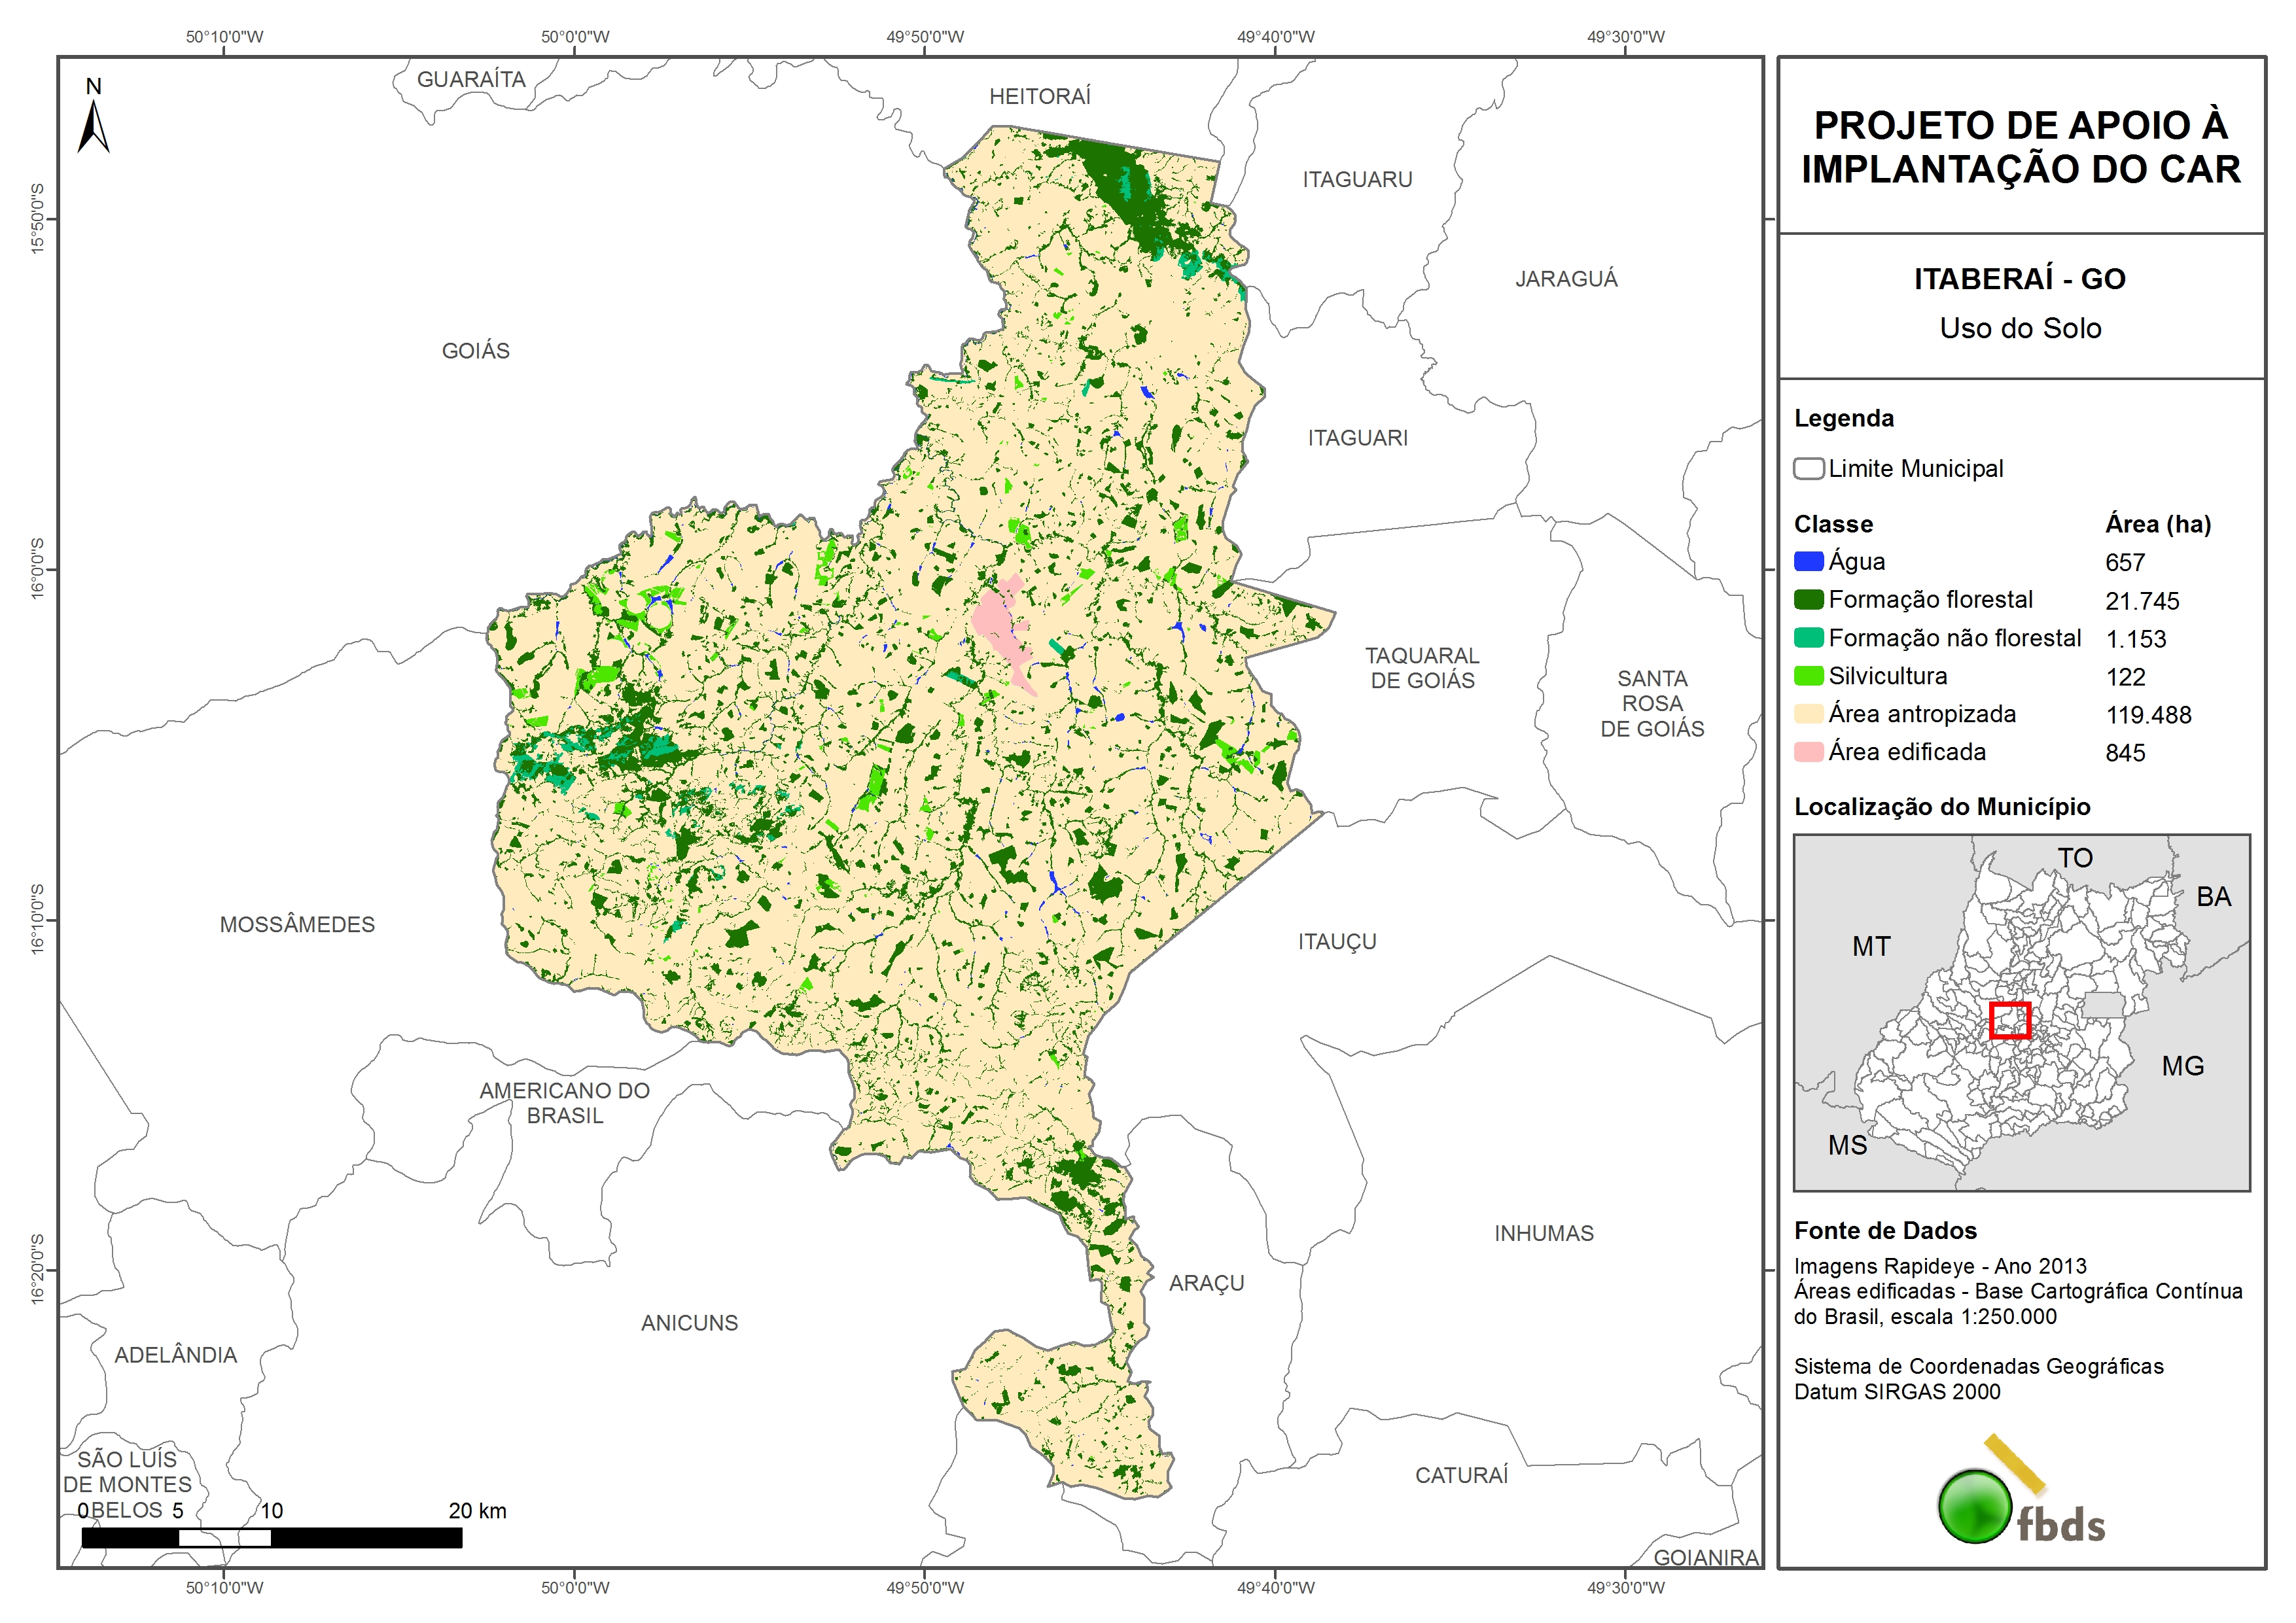Click the Formação florestal dark green swatch
Viewport: 2296px width, 1623px height.
tap(1808, 600)
